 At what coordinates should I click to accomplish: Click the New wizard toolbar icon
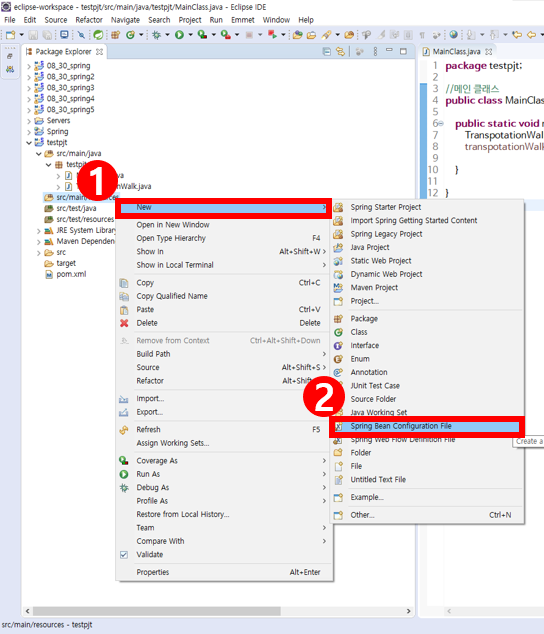[x=11, y=35]
